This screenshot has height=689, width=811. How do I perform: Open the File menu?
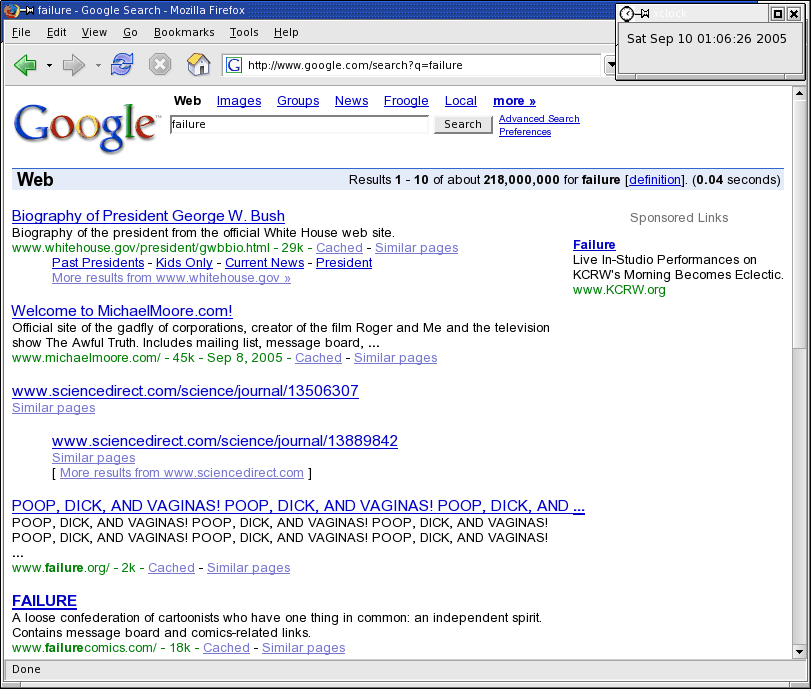pyautogui.click(x=21, y=32)
